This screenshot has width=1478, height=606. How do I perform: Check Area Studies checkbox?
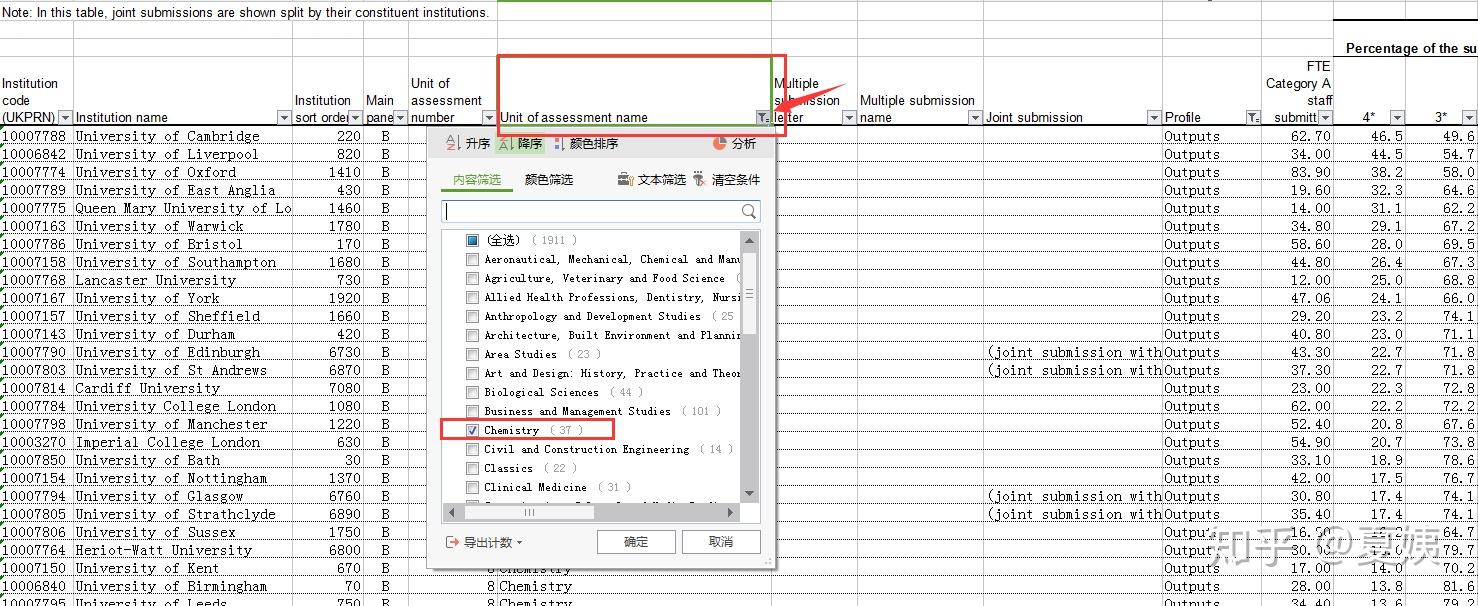click(x=472, y=355)
